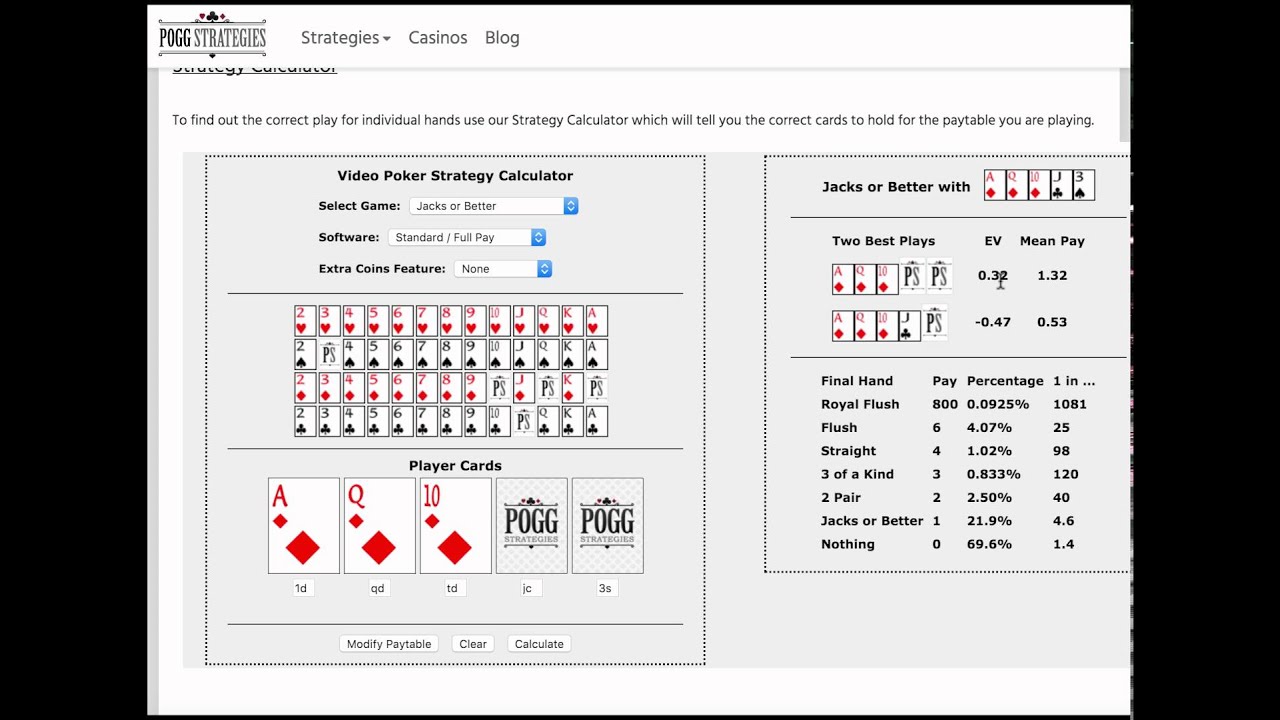The image size is (1280, 720).
Task: Pick the 10 of clubs card
Action: coord(499,421)
